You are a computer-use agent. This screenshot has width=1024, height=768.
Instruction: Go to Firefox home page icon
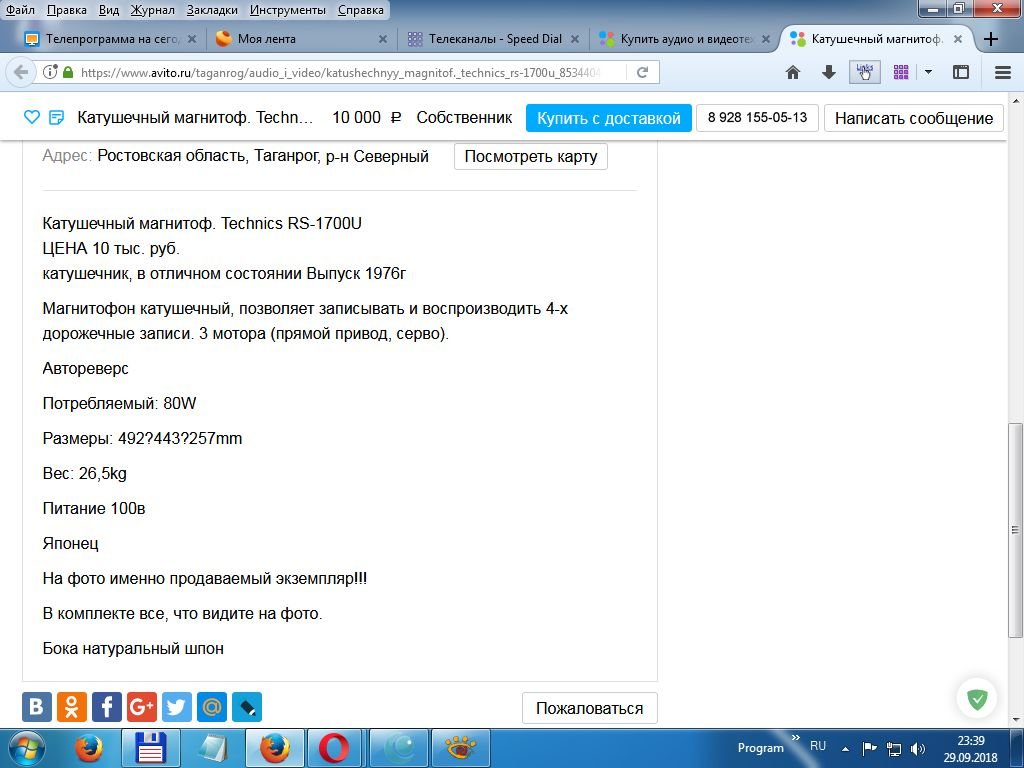[x=793, y=72]
